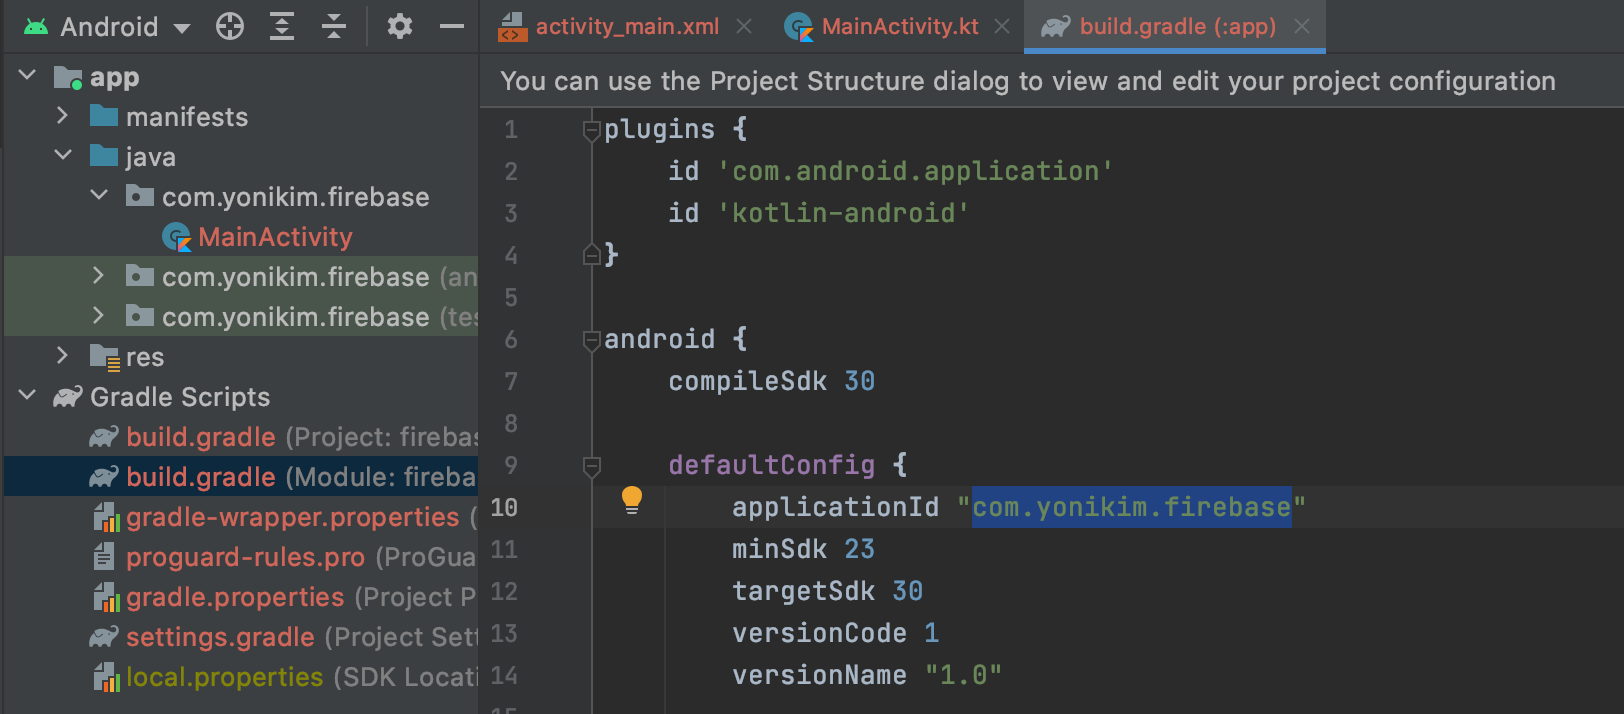Click the selected text com.yonikim.firebase
Image resolution: width=1624 pixels, height=714 pixels.
tap(1131, 508)
